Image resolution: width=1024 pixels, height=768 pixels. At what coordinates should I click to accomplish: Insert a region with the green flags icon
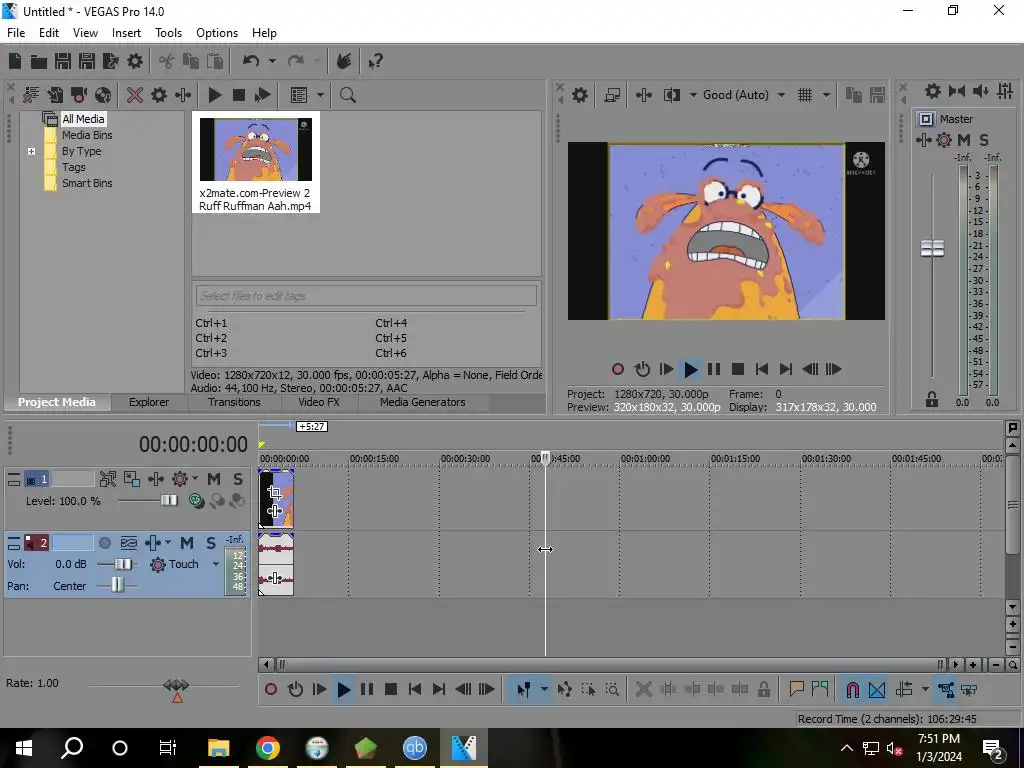coord(820,689)
